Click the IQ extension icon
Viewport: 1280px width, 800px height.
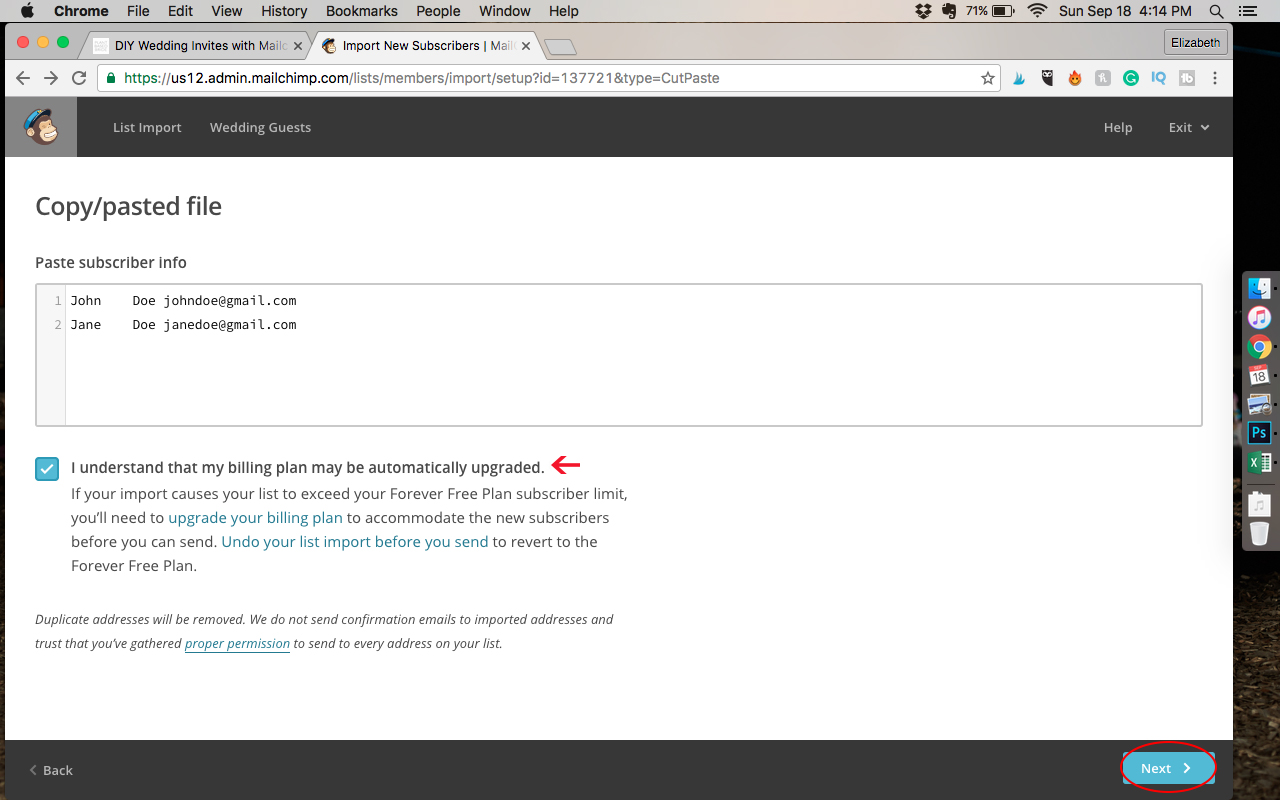[x=1159, y=78]
